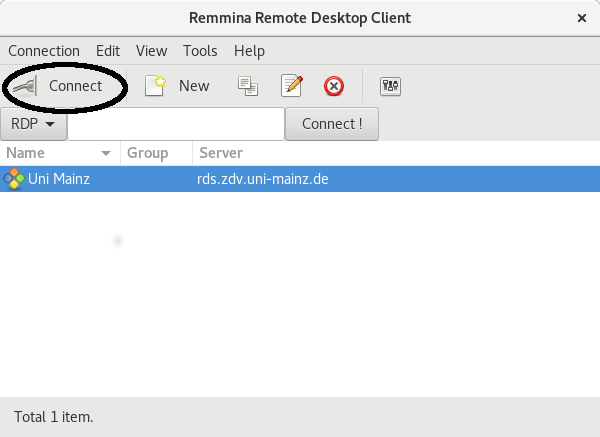Sort by Server column header
The image size is (600, 437).
pos(396,153)
